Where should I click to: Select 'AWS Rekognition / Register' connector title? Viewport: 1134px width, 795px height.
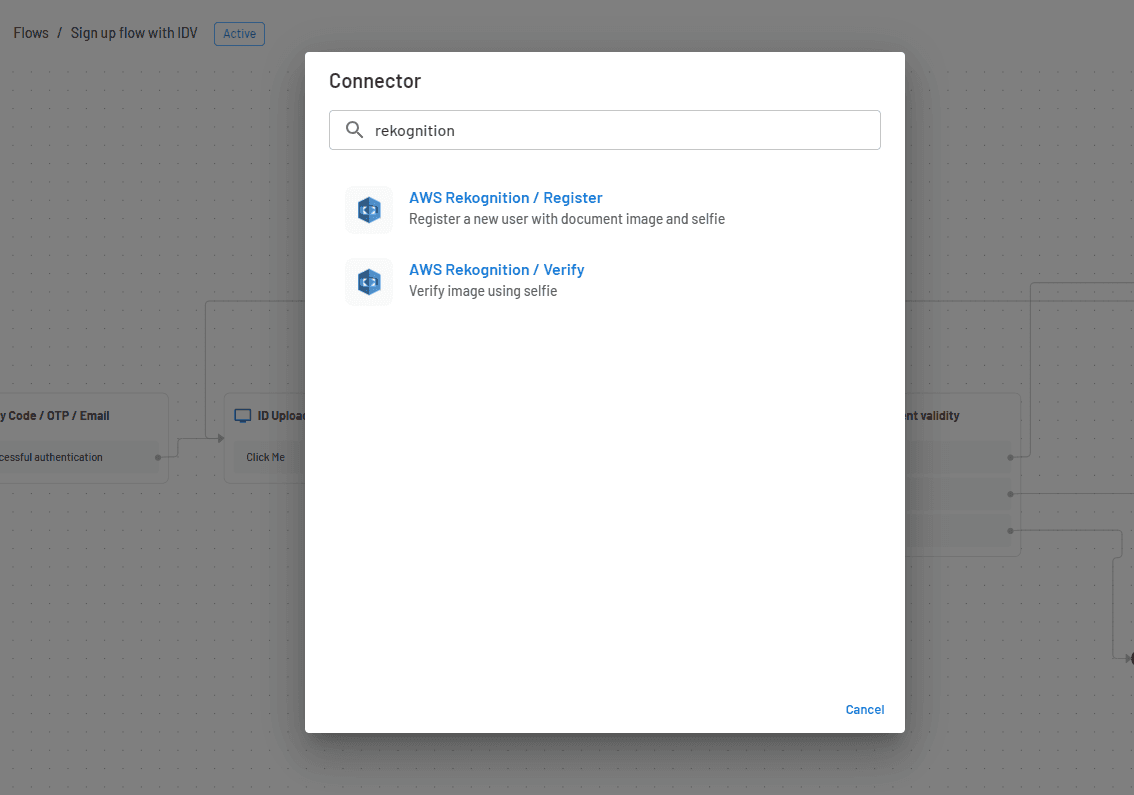(x=505, y=198)
